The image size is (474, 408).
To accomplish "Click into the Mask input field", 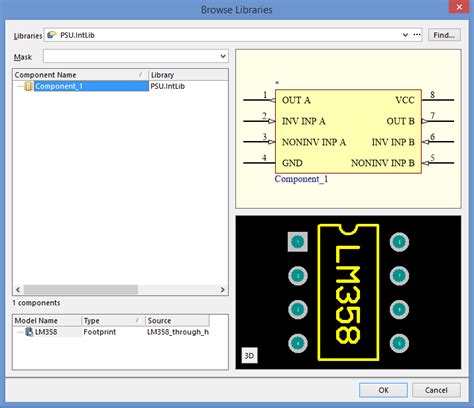I will pyautogui.click(x=131, y=56).
